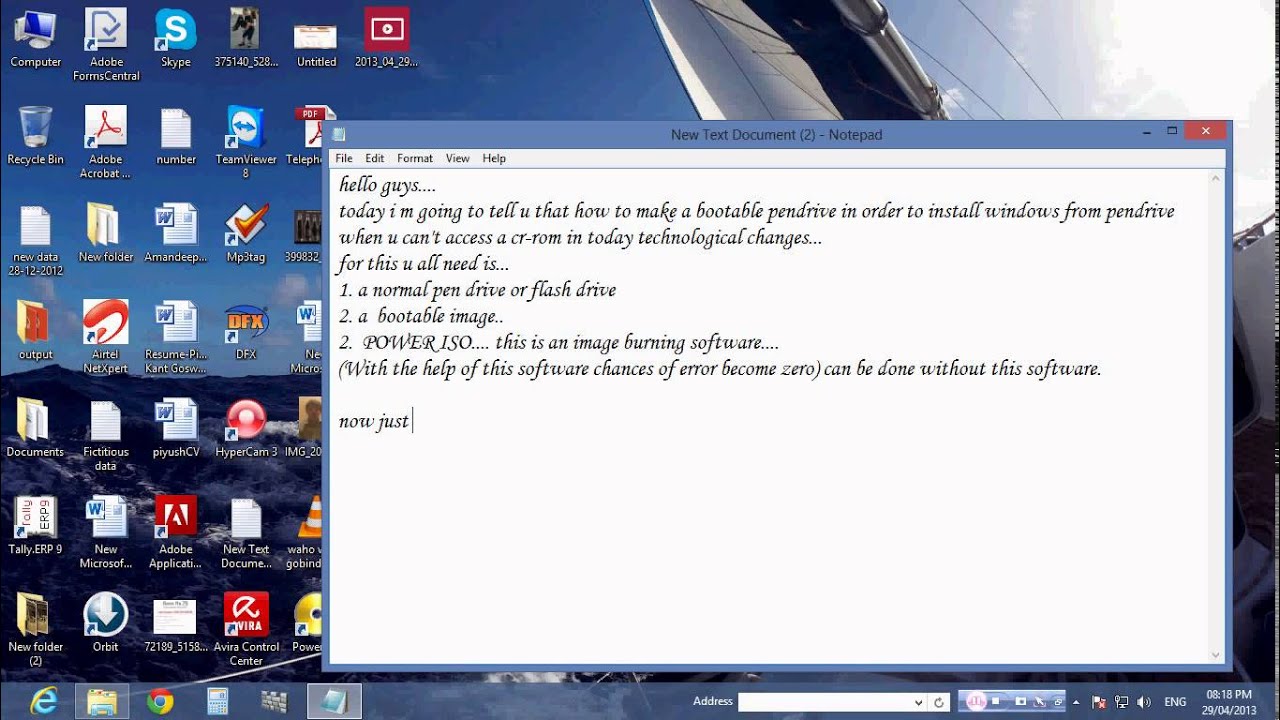Select the 'New folder (2)' desktop folder
1280x720 pixels.
pyautogui.click(x=36, y=629)
